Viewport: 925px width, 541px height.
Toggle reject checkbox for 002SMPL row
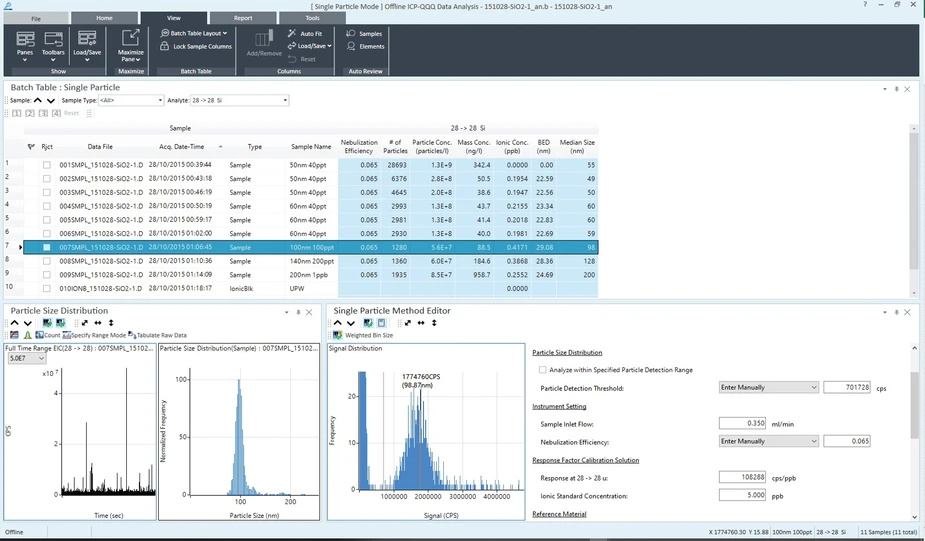point(47,179)
